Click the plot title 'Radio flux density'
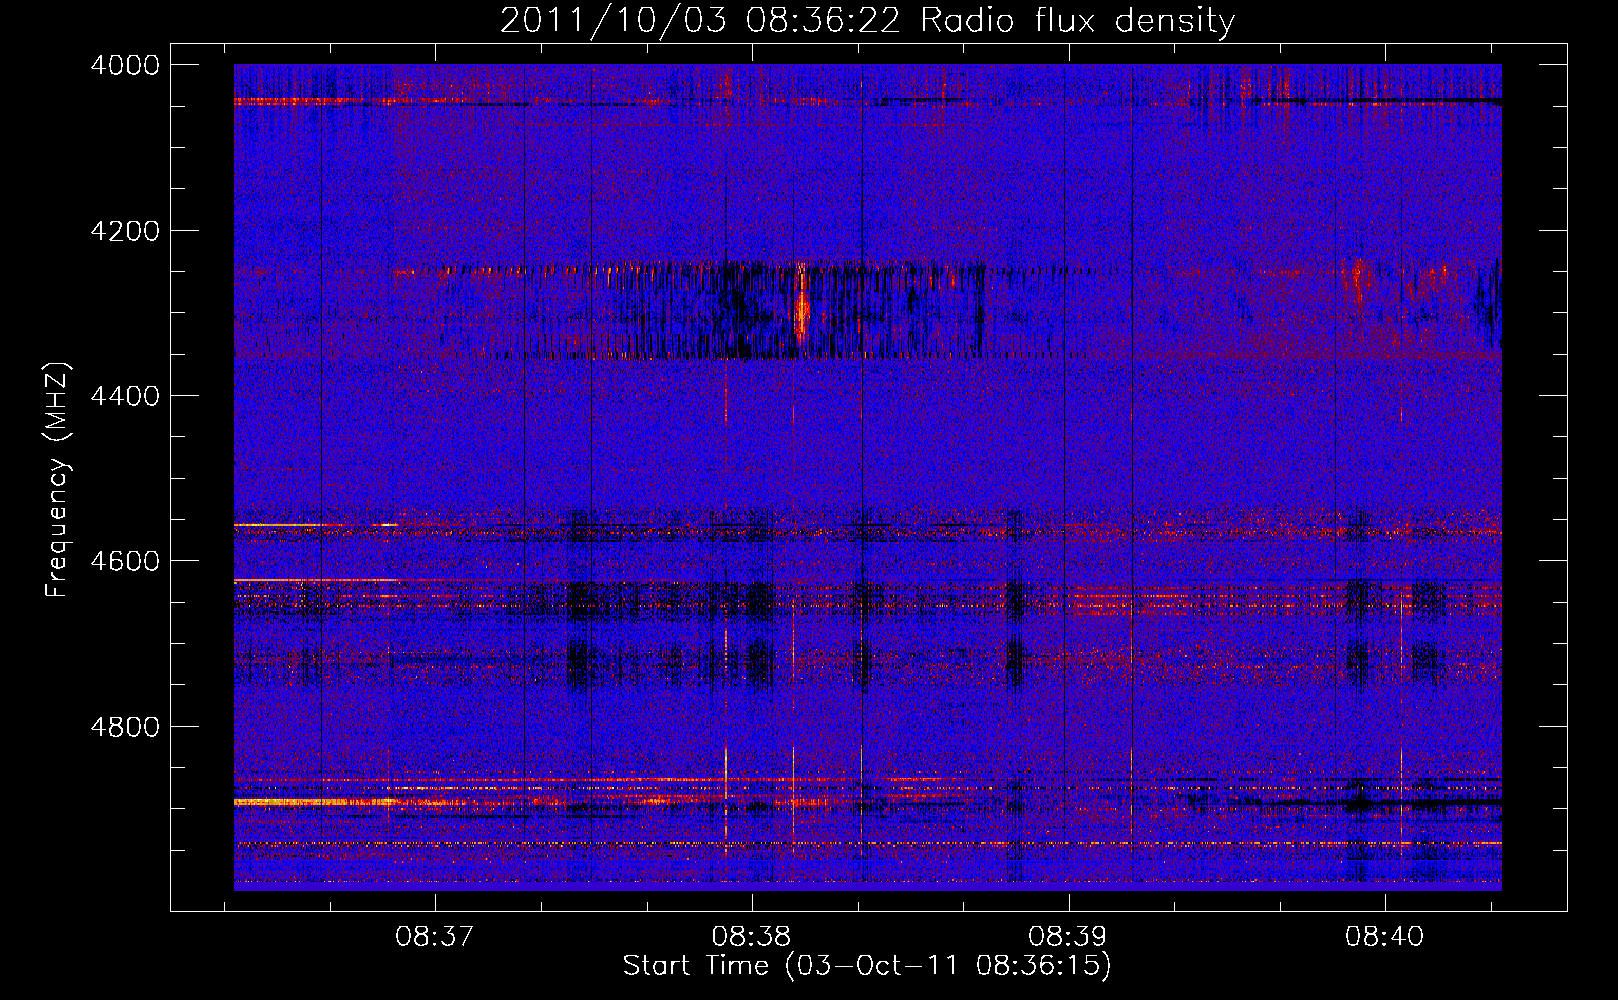Image resolution: width=1618 pixels, height=1000 pixels. coord(1077,20)
